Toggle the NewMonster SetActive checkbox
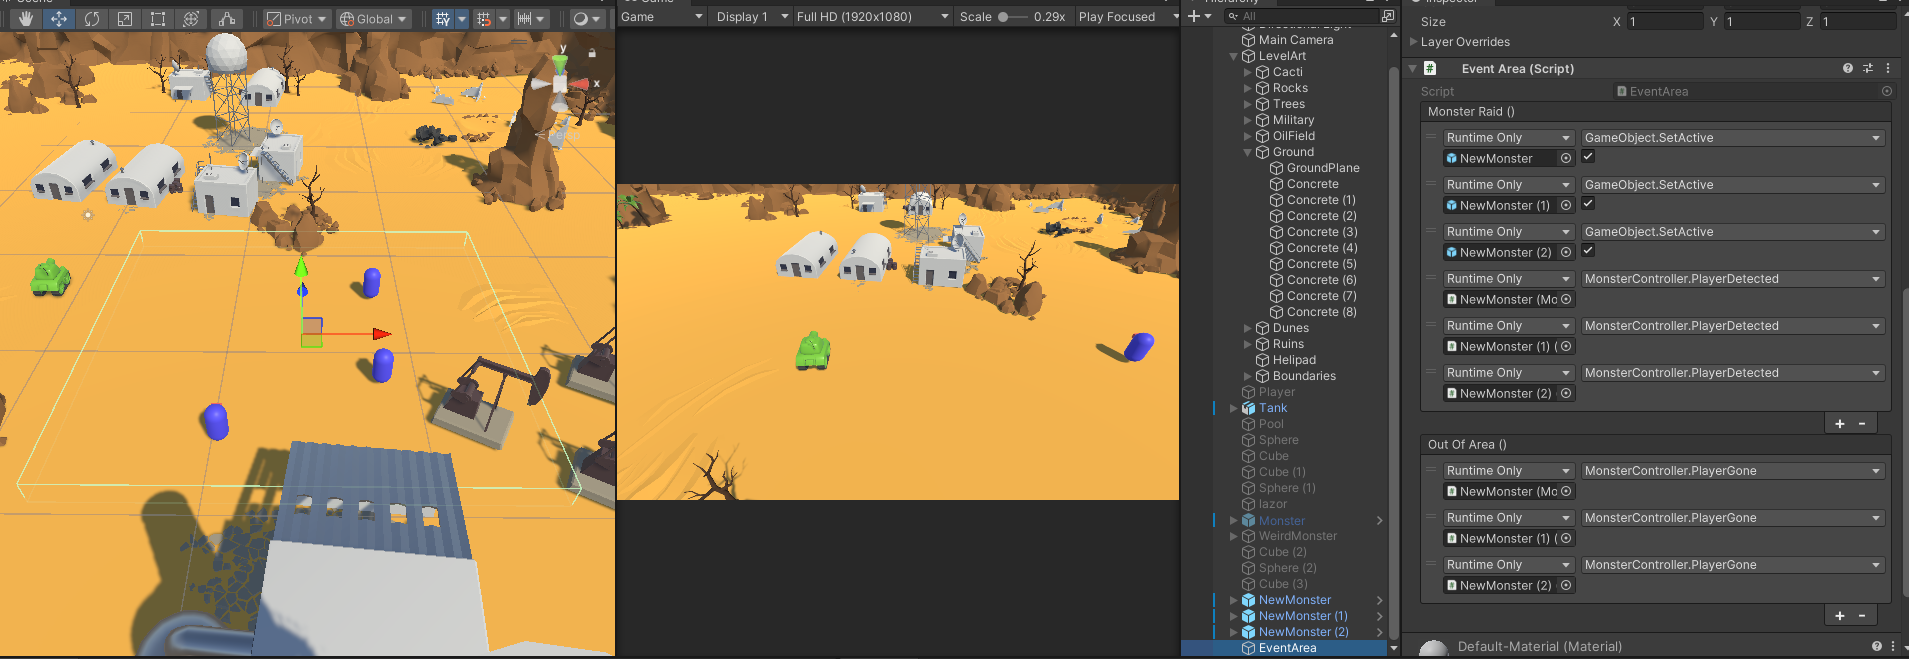The image size is (1909, 659). point(1588,157)
